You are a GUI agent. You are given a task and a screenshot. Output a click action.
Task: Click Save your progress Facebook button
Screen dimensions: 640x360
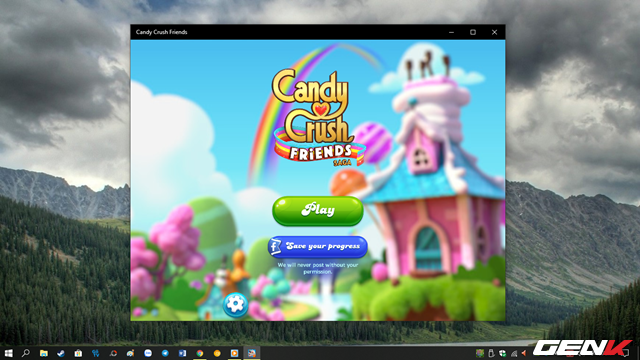318,246
